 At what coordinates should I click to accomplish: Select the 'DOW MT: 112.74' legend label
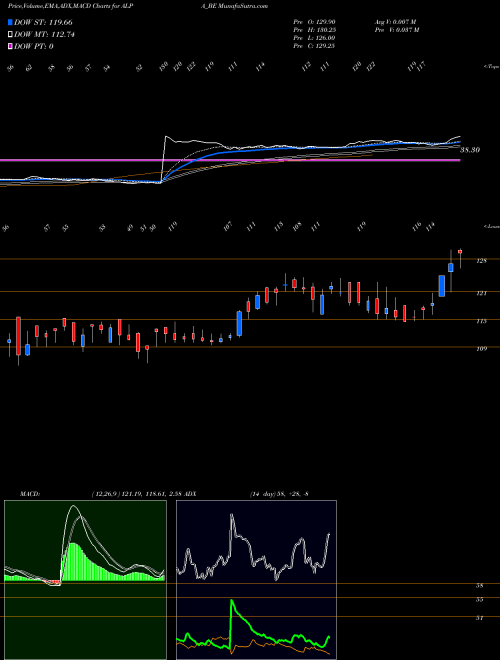point(44,35)
